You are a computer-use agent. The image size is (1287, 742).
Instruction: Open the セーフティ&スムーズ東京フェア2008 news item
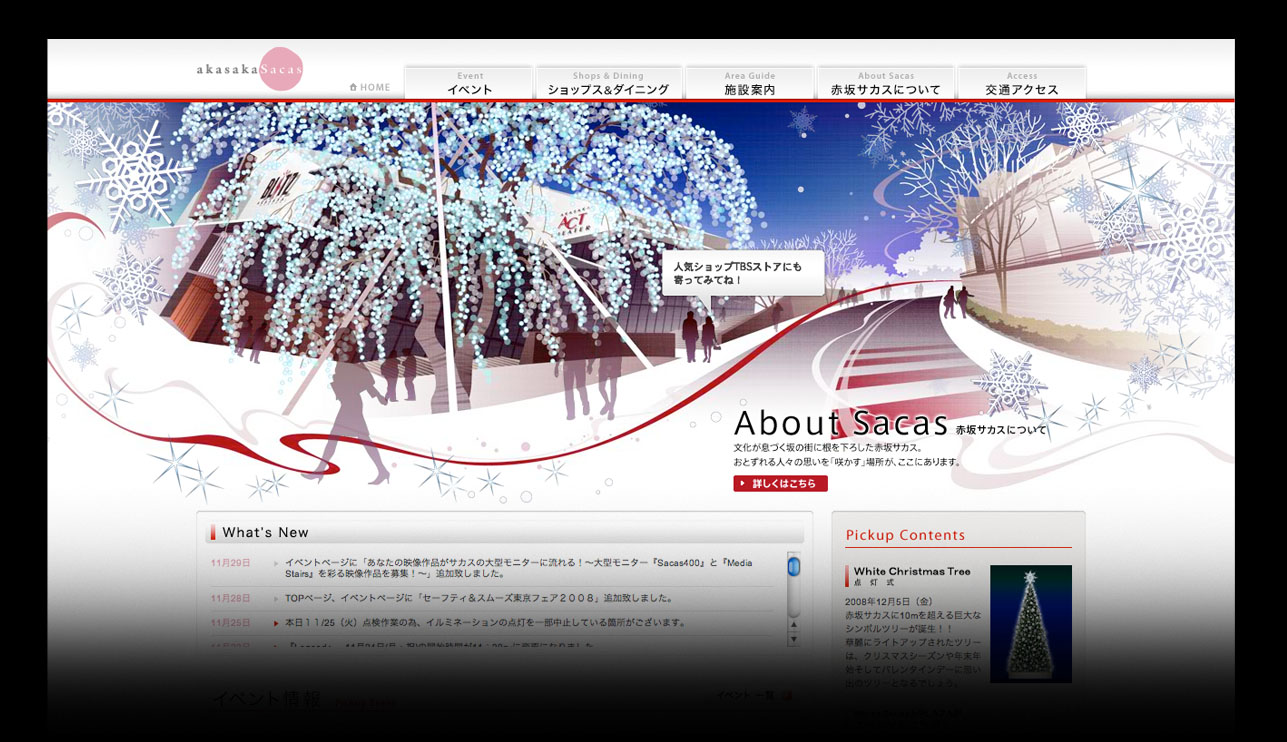[478, 598]
